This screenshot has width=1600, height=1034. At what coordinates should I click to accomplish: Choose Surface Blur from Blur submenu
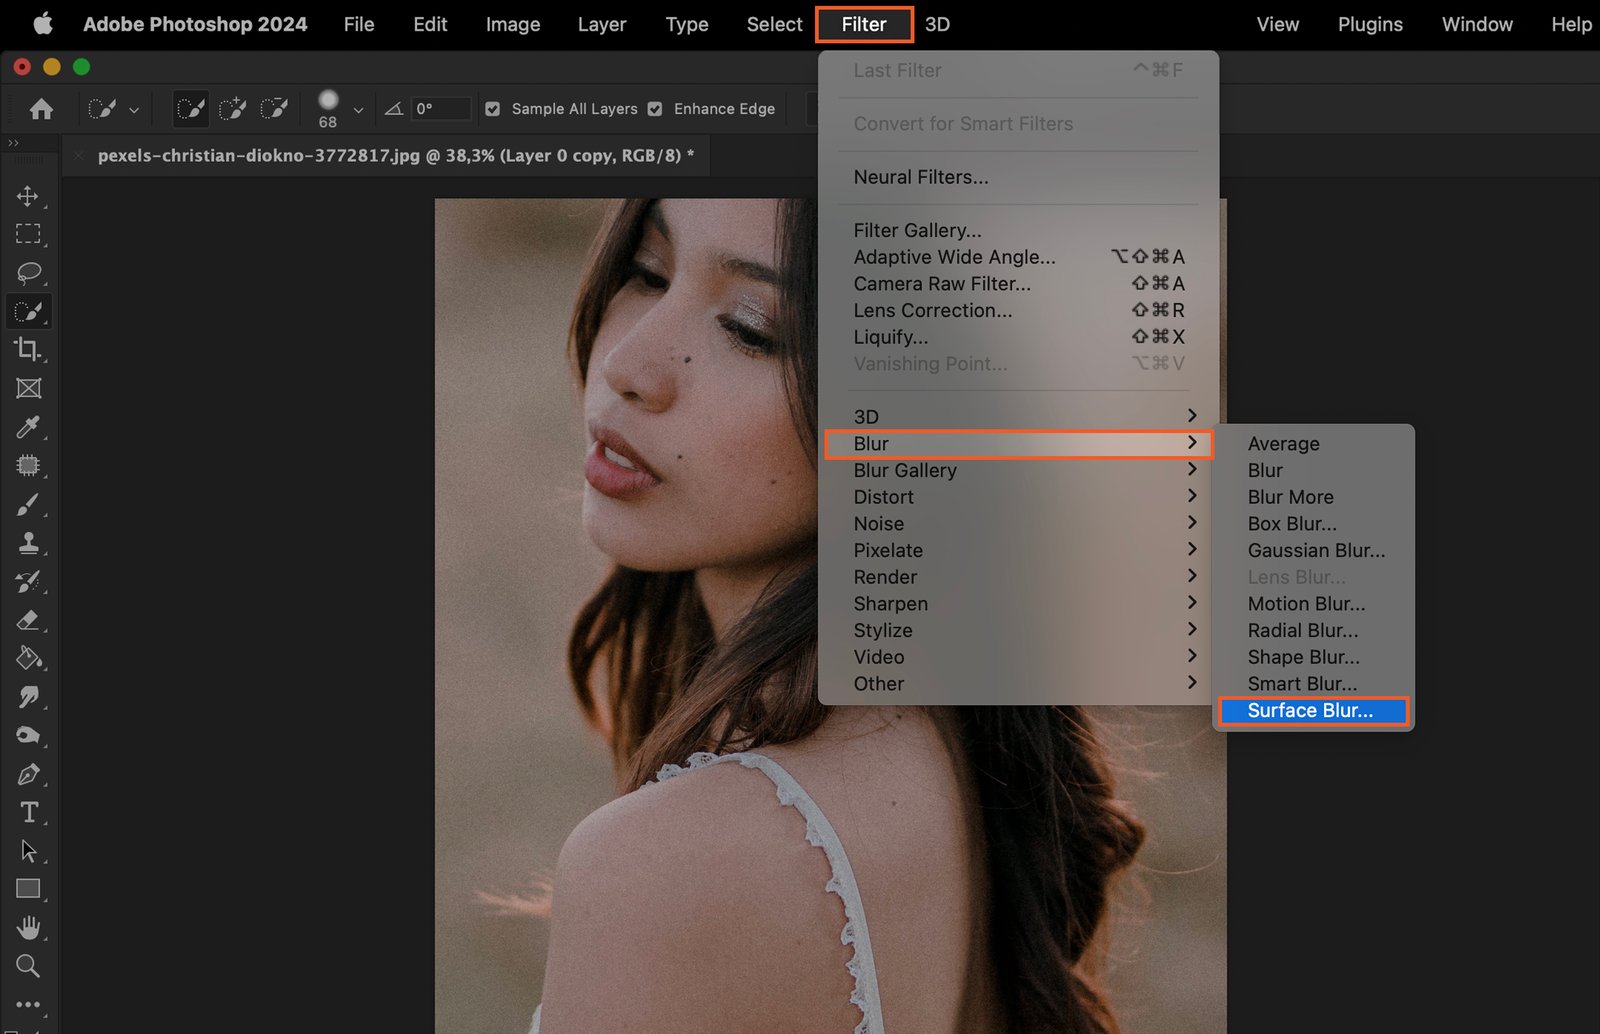(1310, 711)
